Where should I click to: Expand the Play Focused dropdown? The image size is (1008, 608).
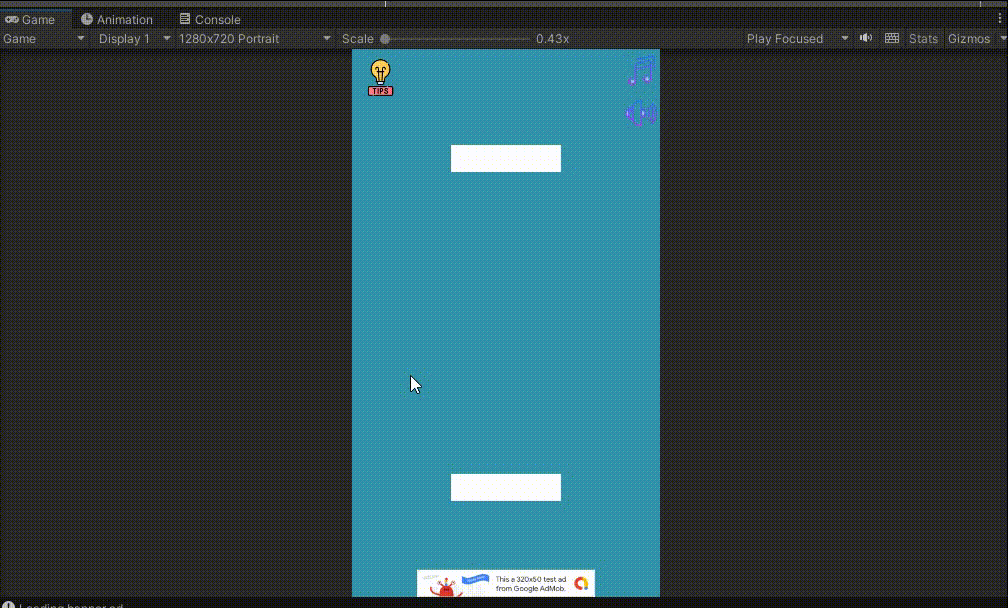coord(795,38)
